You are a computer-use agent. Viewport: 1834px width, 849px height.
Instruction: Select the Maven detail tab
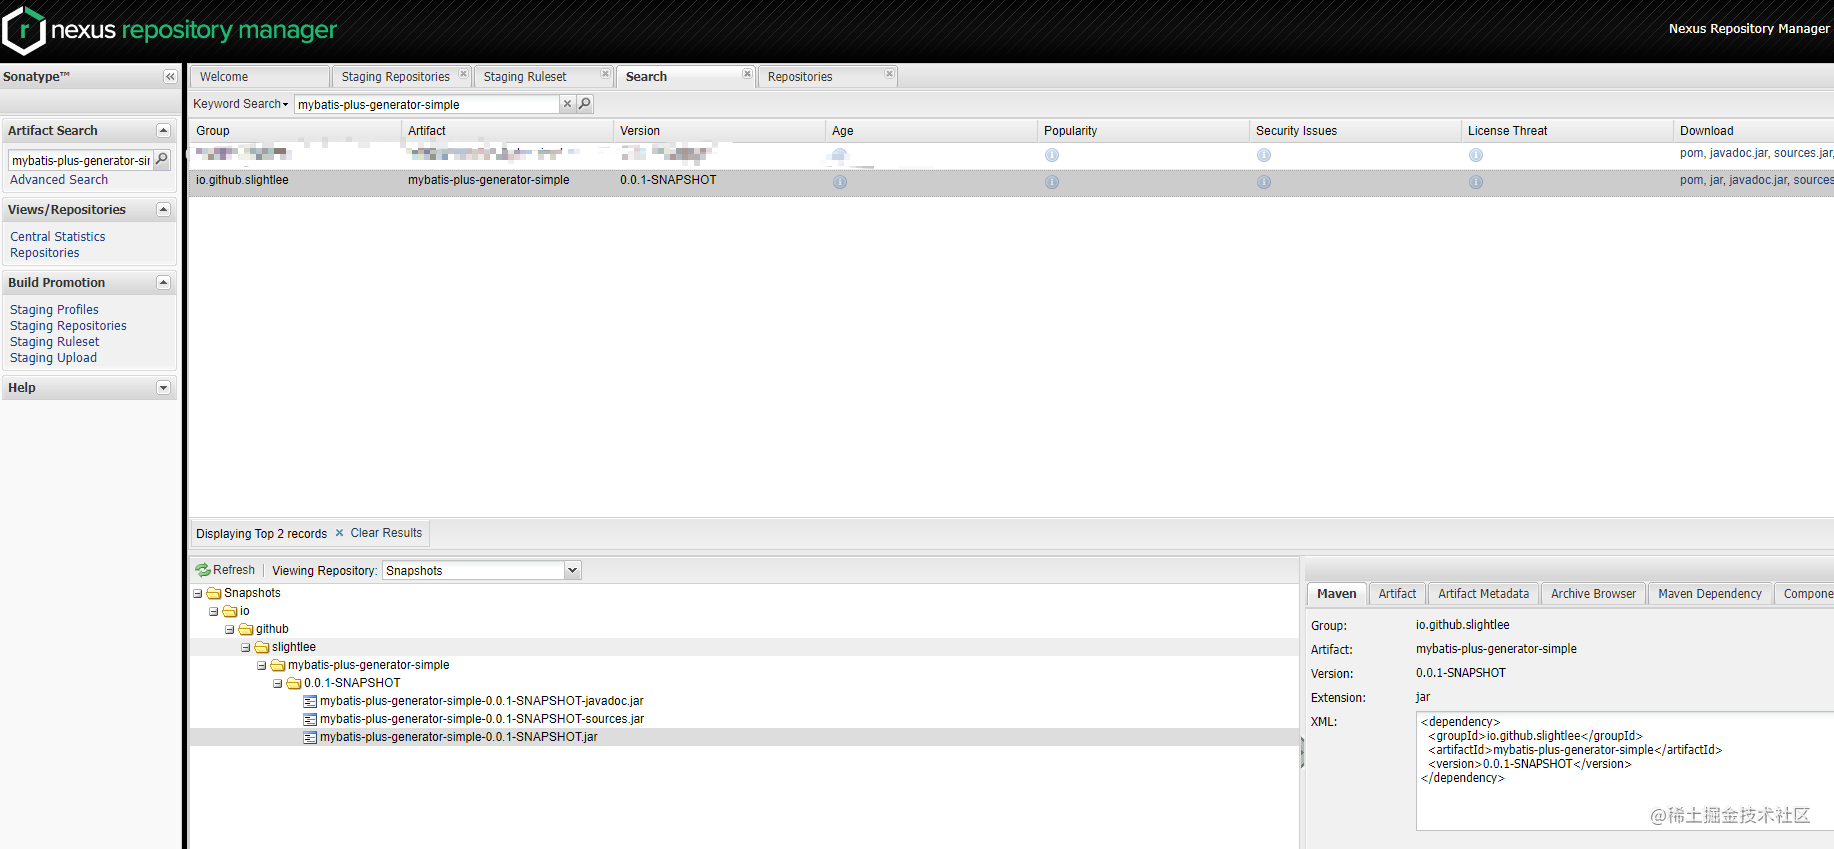1336,594
